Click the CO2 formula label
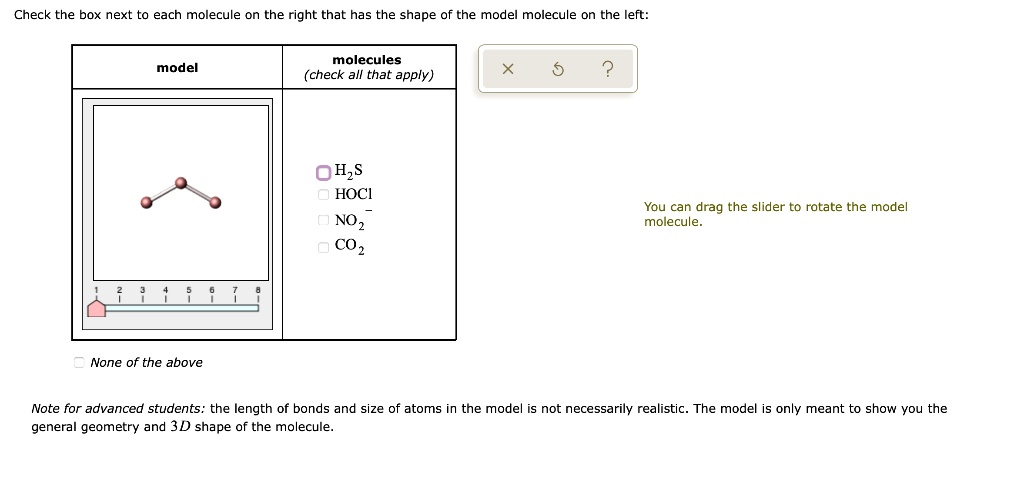 coord(350,247)
